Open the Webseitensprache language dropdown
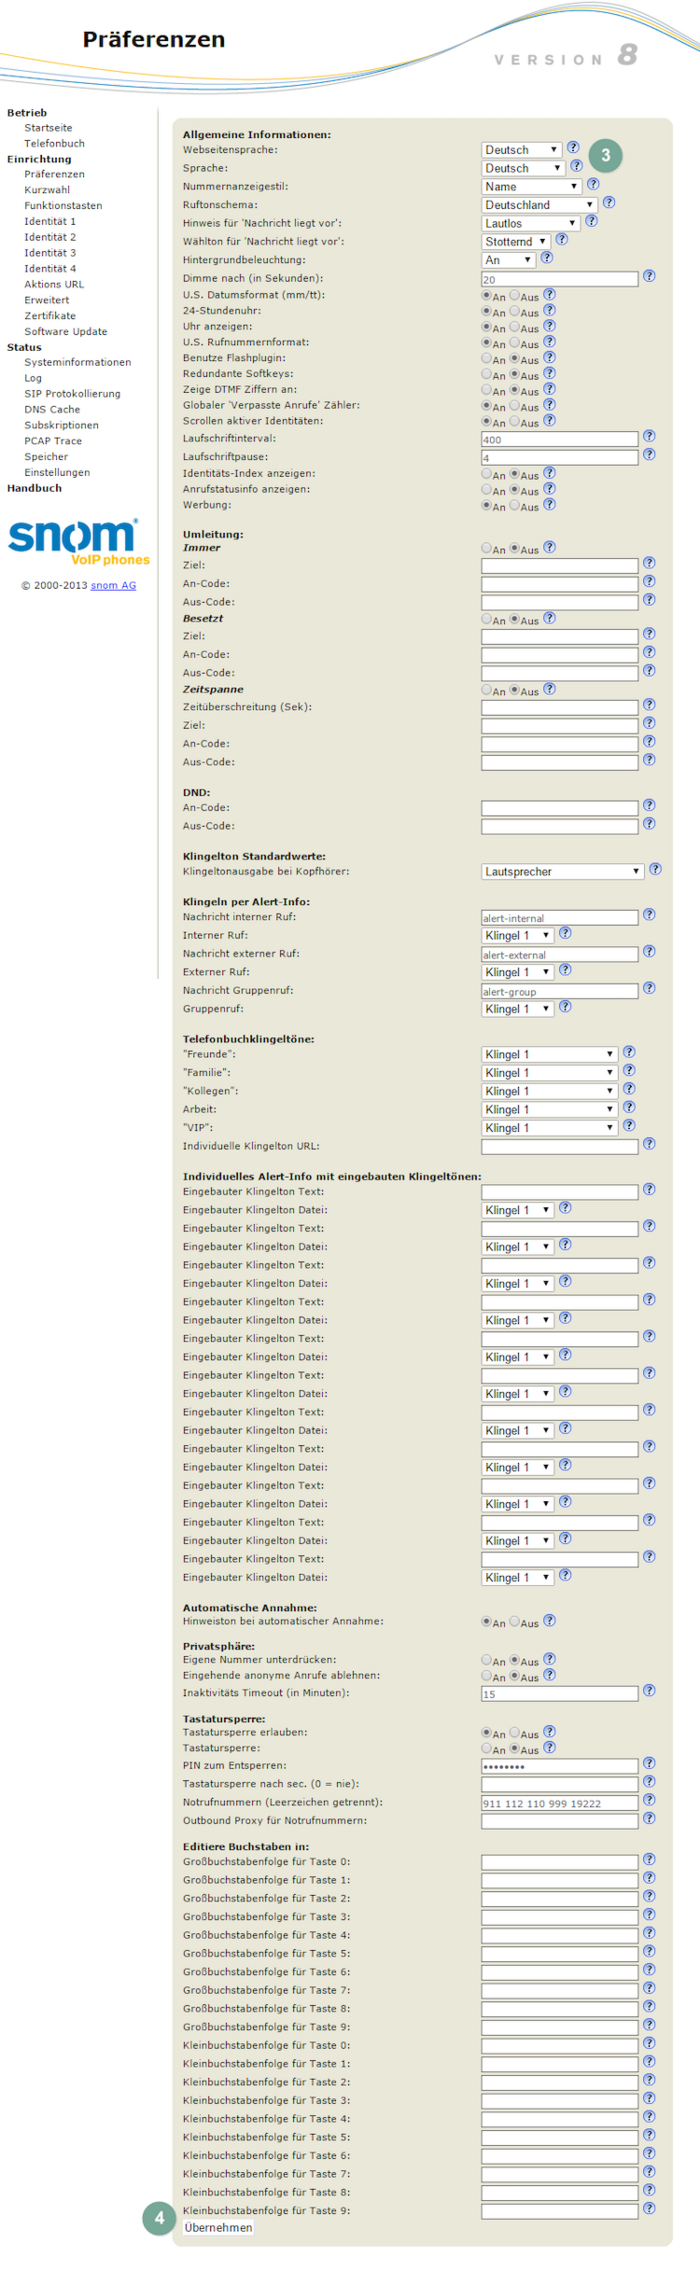This screenshot has height=2271, width=700. tap(521, 150)
